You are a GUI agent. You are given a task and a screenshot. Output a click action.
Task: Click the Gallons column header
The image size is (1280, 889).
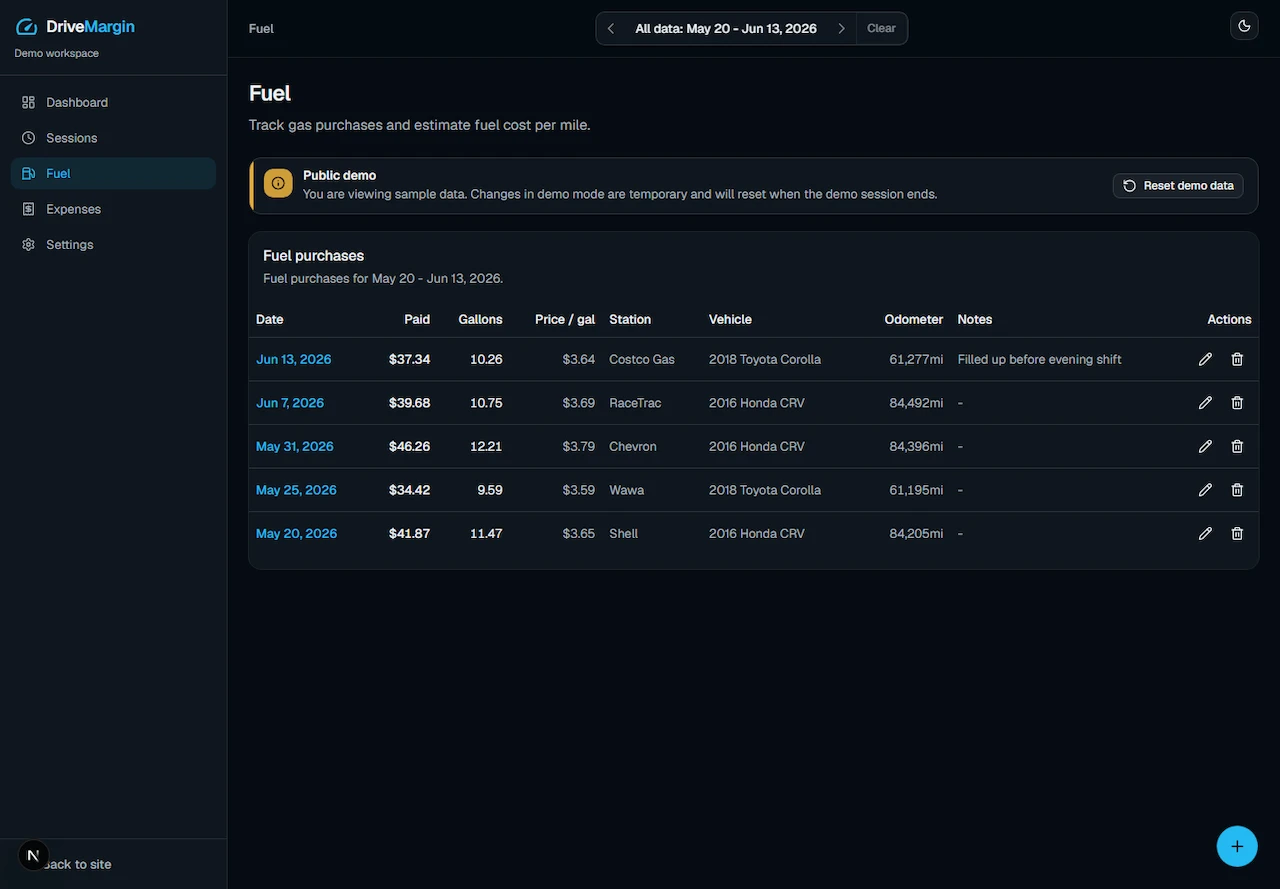[481, 319]
